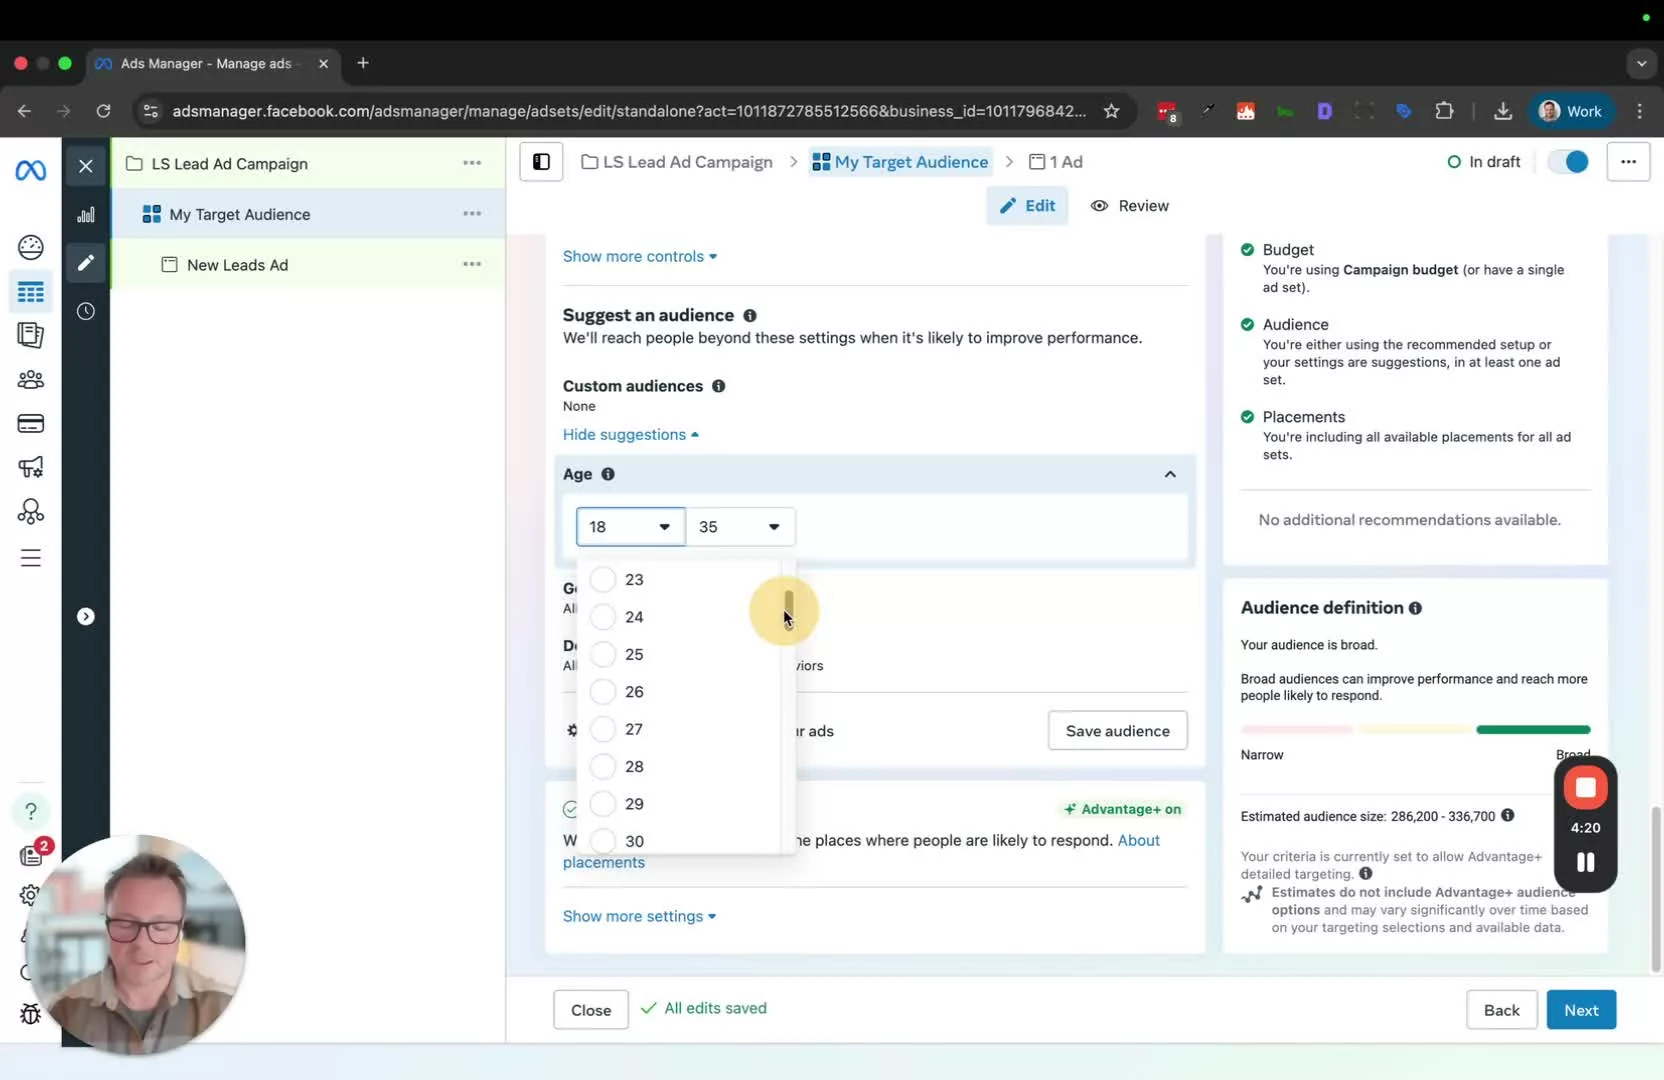Click the chart performance icon
This screenshot has width=1664, height=1080.
pyautogui.click(x=86, y=215)
